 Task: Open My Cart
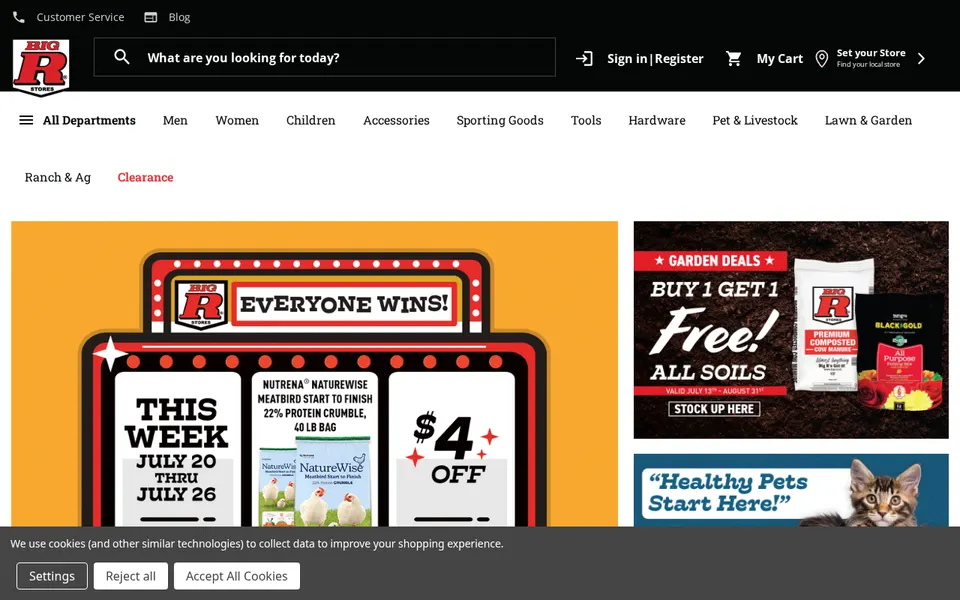779,58
